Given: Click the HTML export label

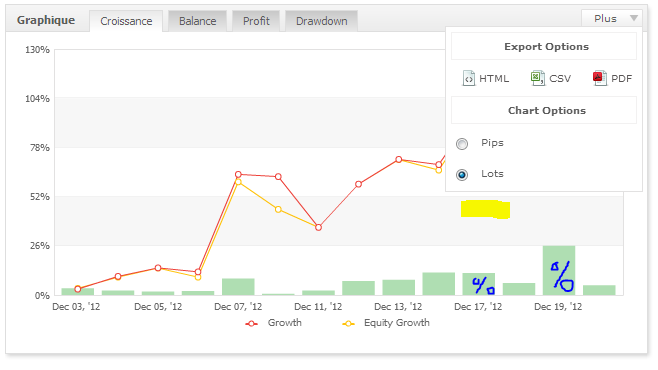Looking at the screenshot, I should point(494,79).
